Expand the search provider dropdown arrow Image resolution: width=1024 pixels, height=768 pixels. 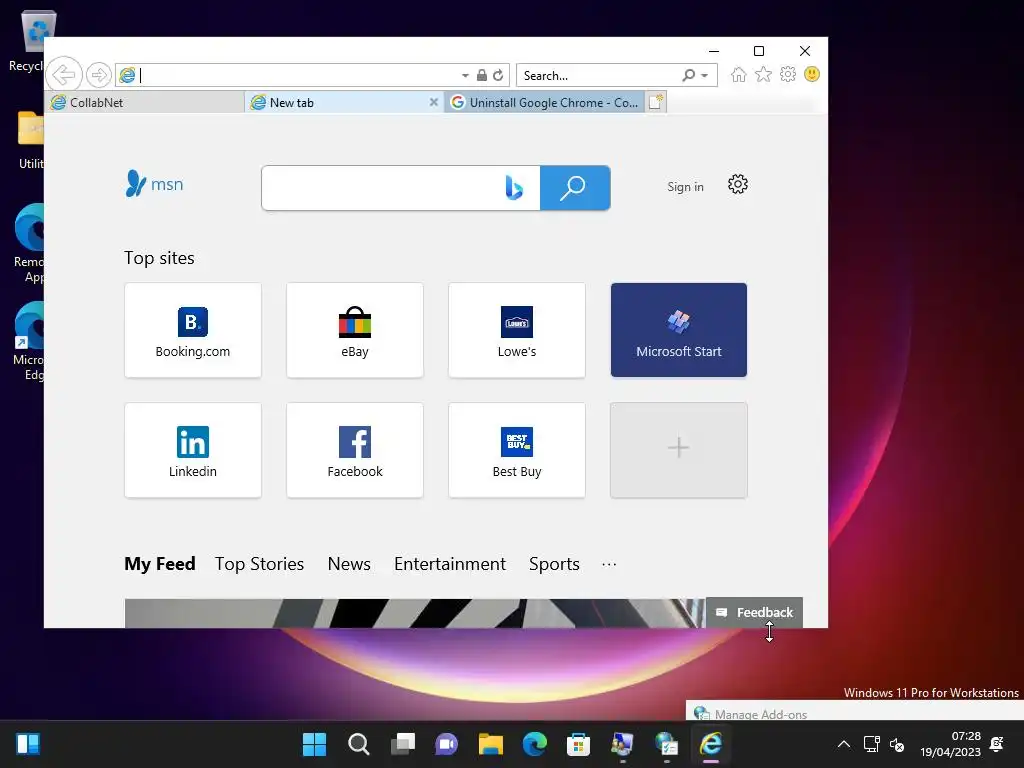[x=705, y=76]
